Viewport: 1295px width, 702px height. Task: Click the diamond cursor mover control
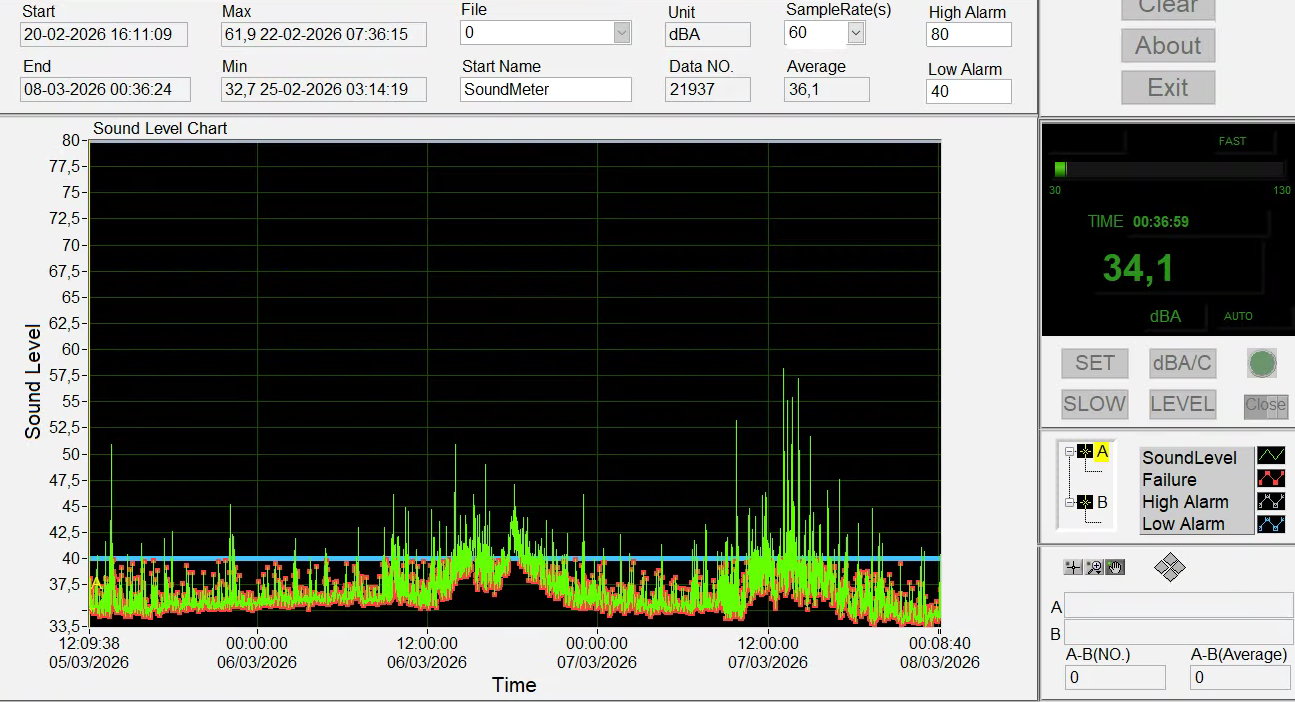coord(1169,568)
